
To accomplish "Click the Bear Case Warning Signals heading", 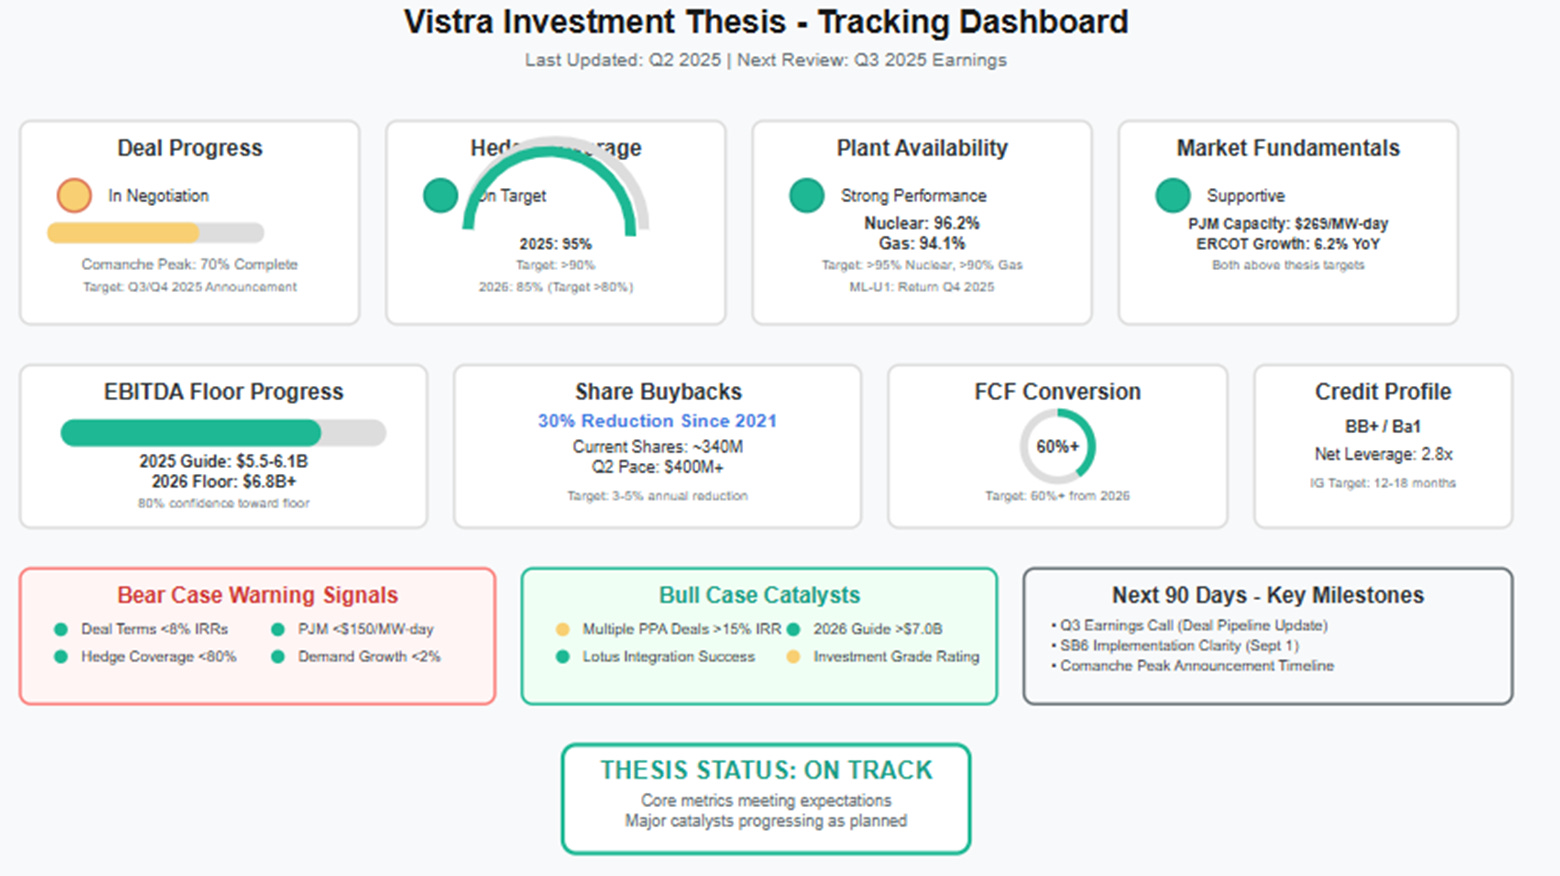I will coord(257,595).
